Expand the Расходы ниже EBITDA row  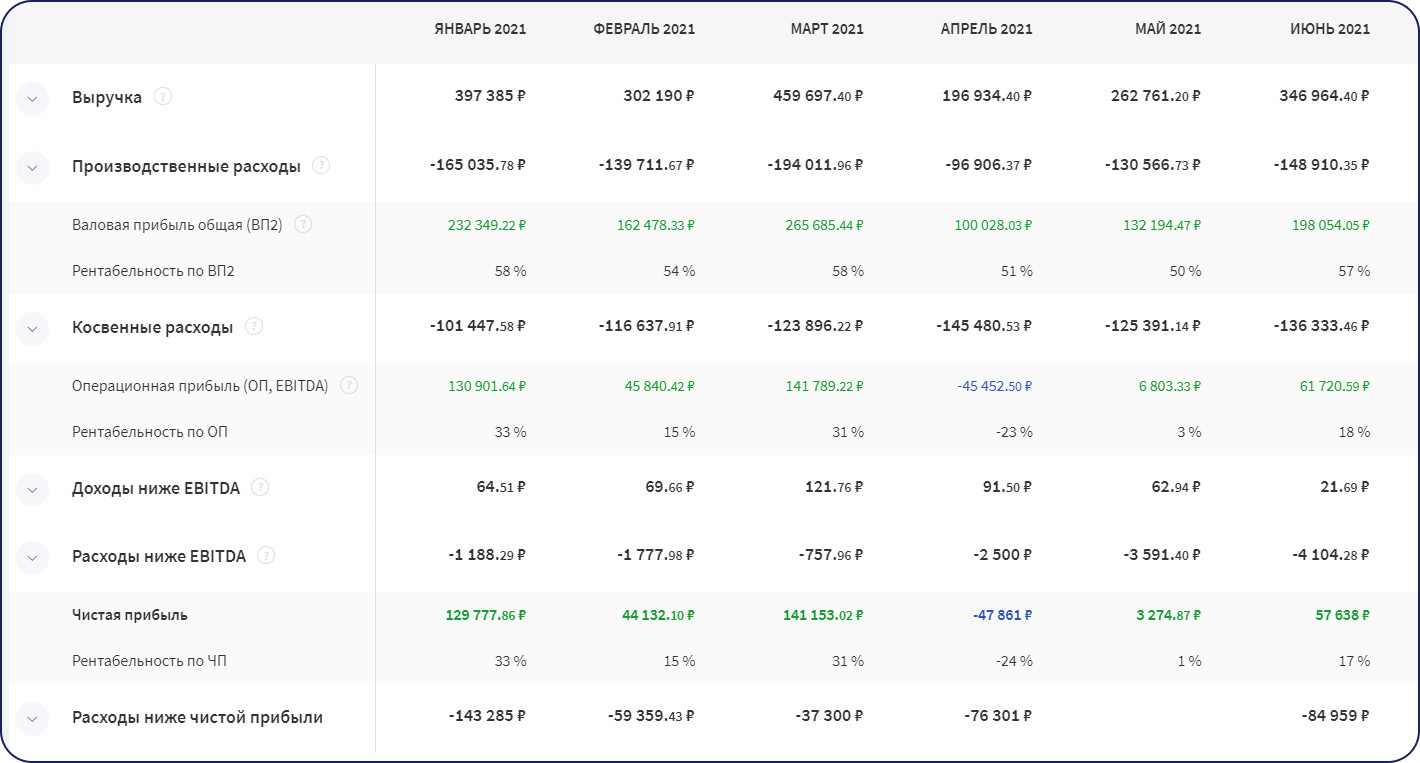coord(32,557)
